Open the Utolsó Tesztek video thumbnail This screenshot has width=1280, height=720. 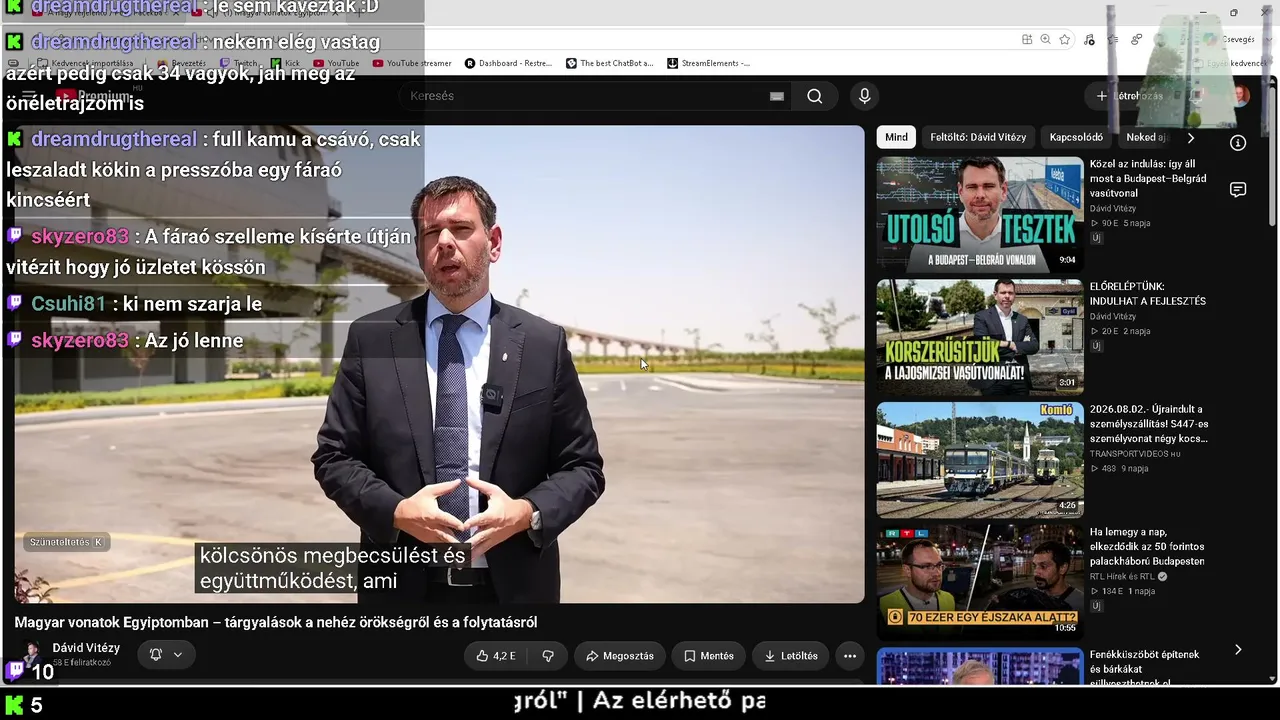(x=980, y=214)
